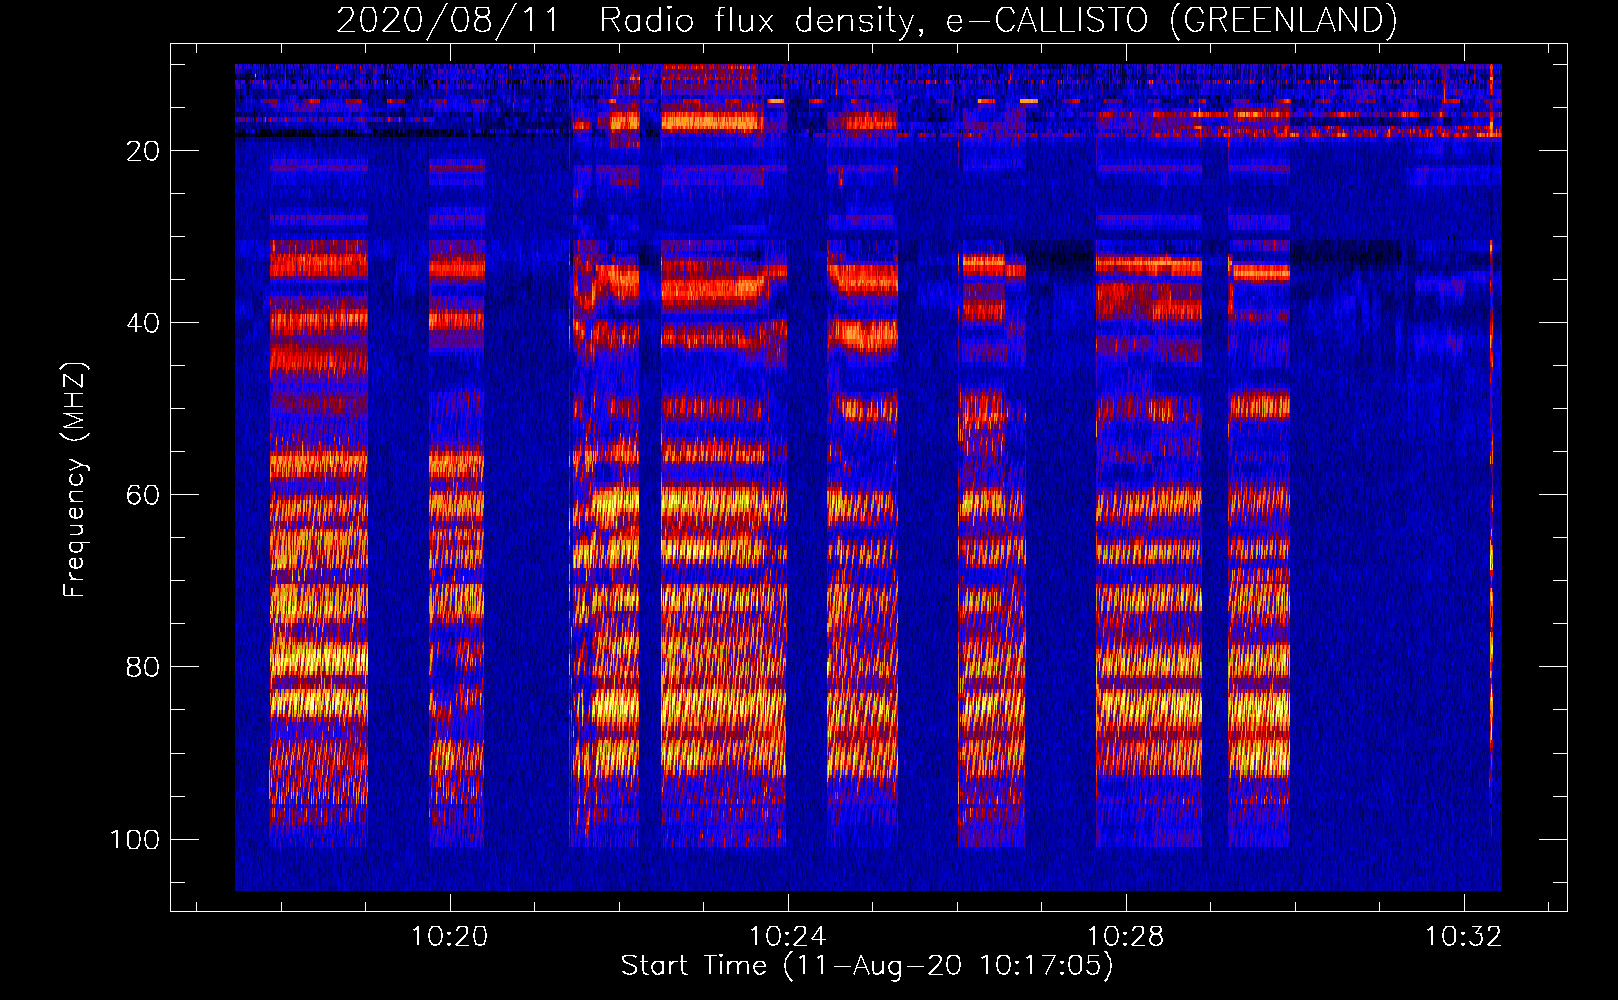Click the 60 MHz frequency tick label
Viewport: 1618px width, 1000px height.
point(143,495)
